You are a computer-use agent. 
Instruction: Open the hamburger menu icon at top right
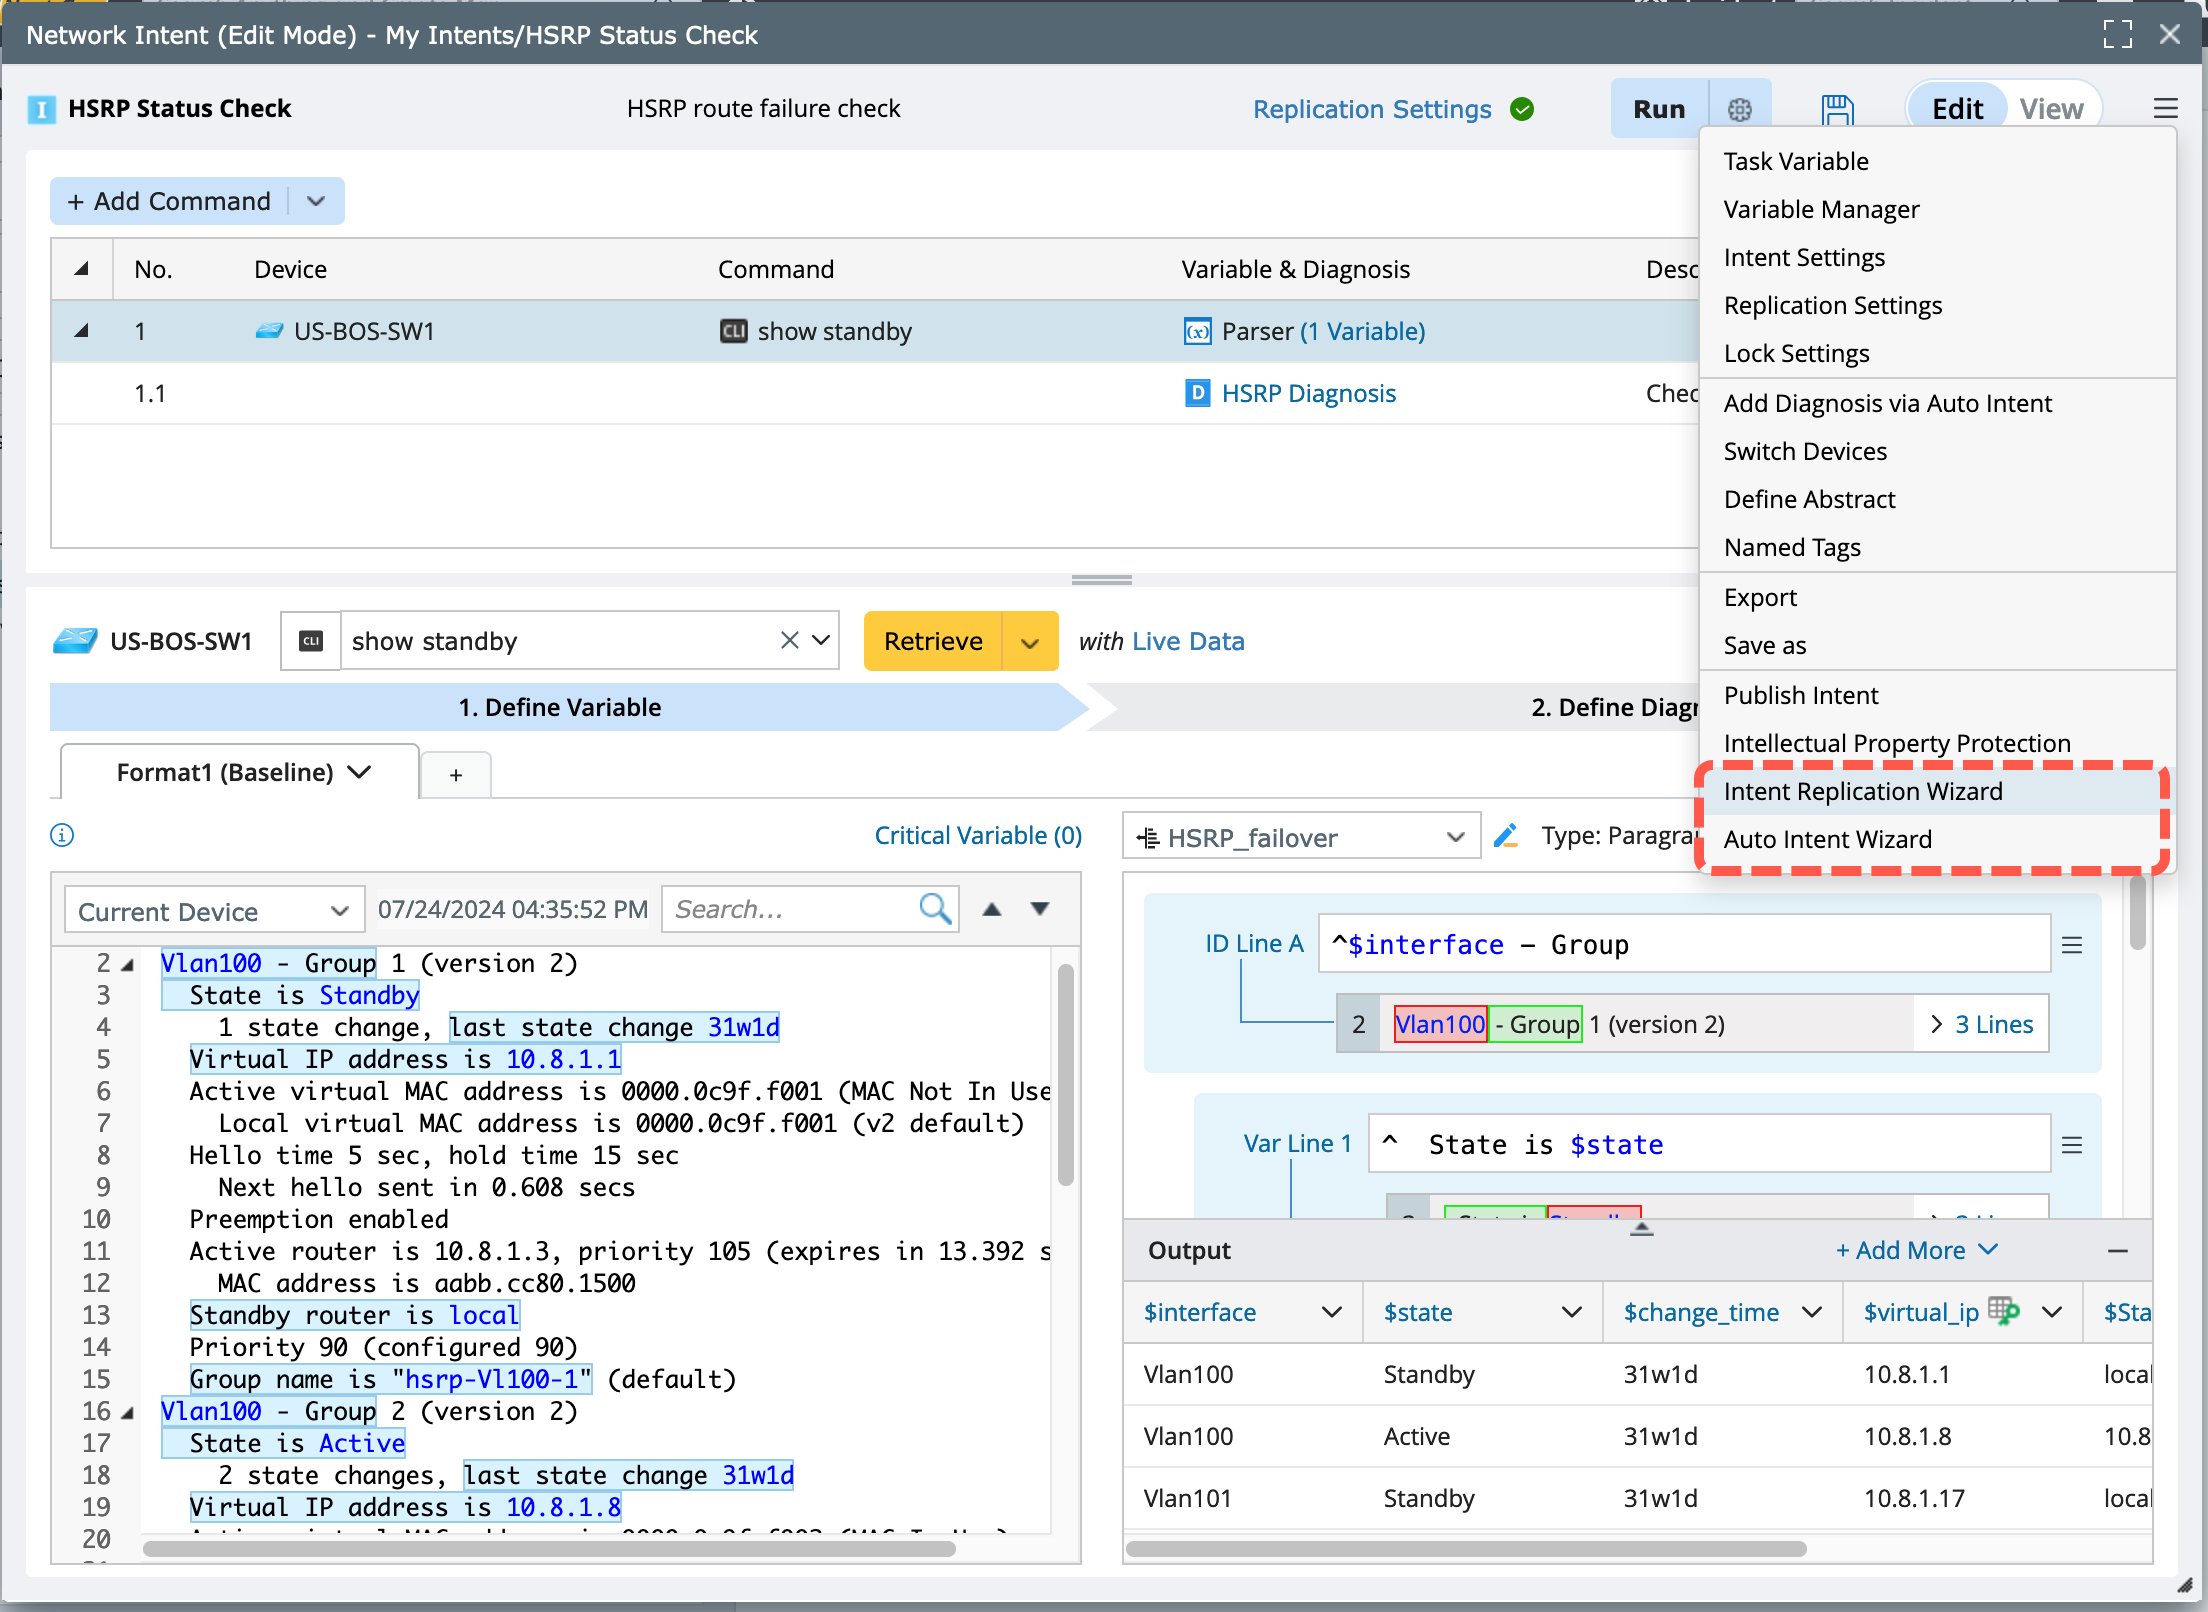2166,109
